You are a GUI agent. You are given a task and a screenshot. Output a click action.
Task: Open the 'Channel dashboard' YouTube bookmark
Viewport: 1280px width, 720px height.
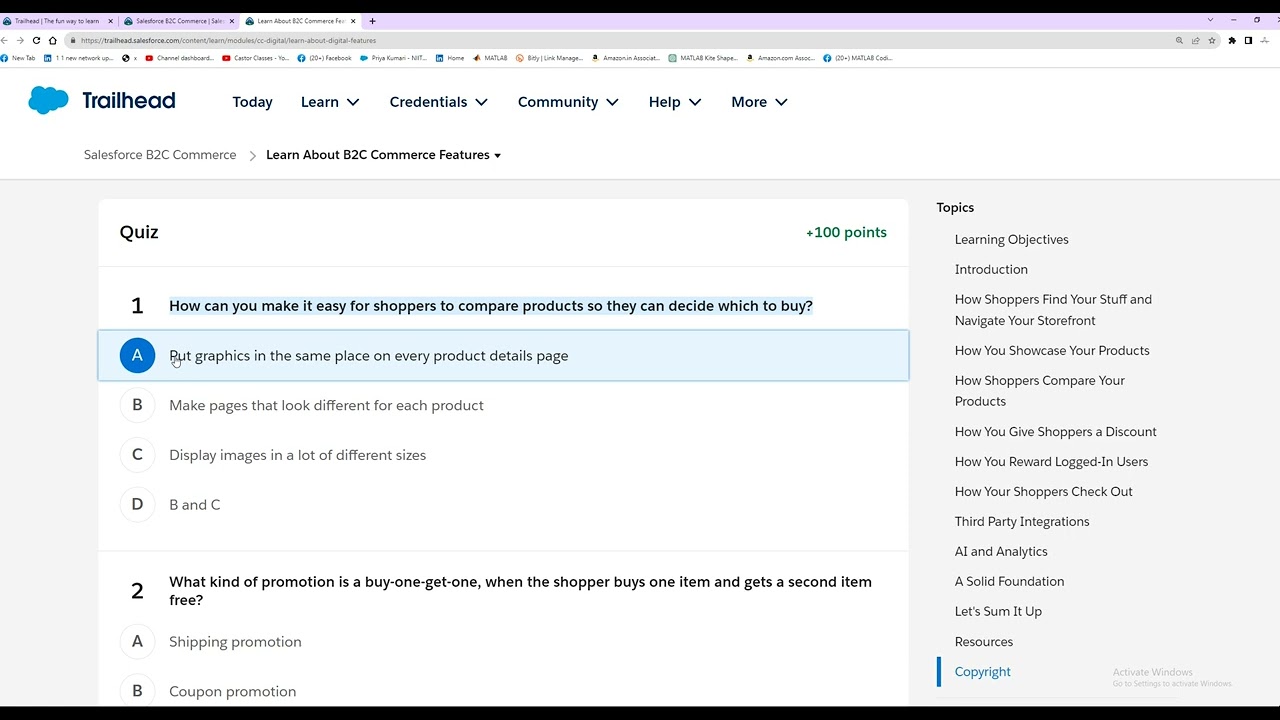click(x=180, y=58)
